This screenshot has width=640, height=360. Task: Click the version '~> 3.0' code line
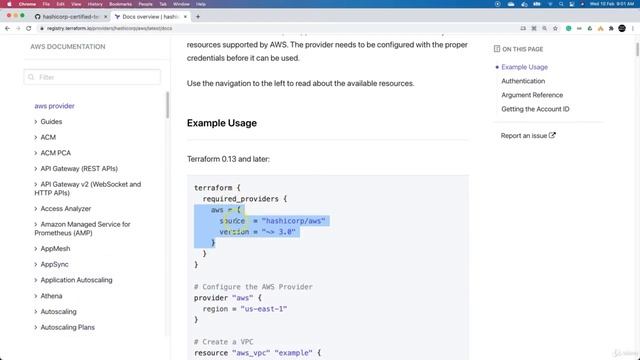[x=257, y=232]
